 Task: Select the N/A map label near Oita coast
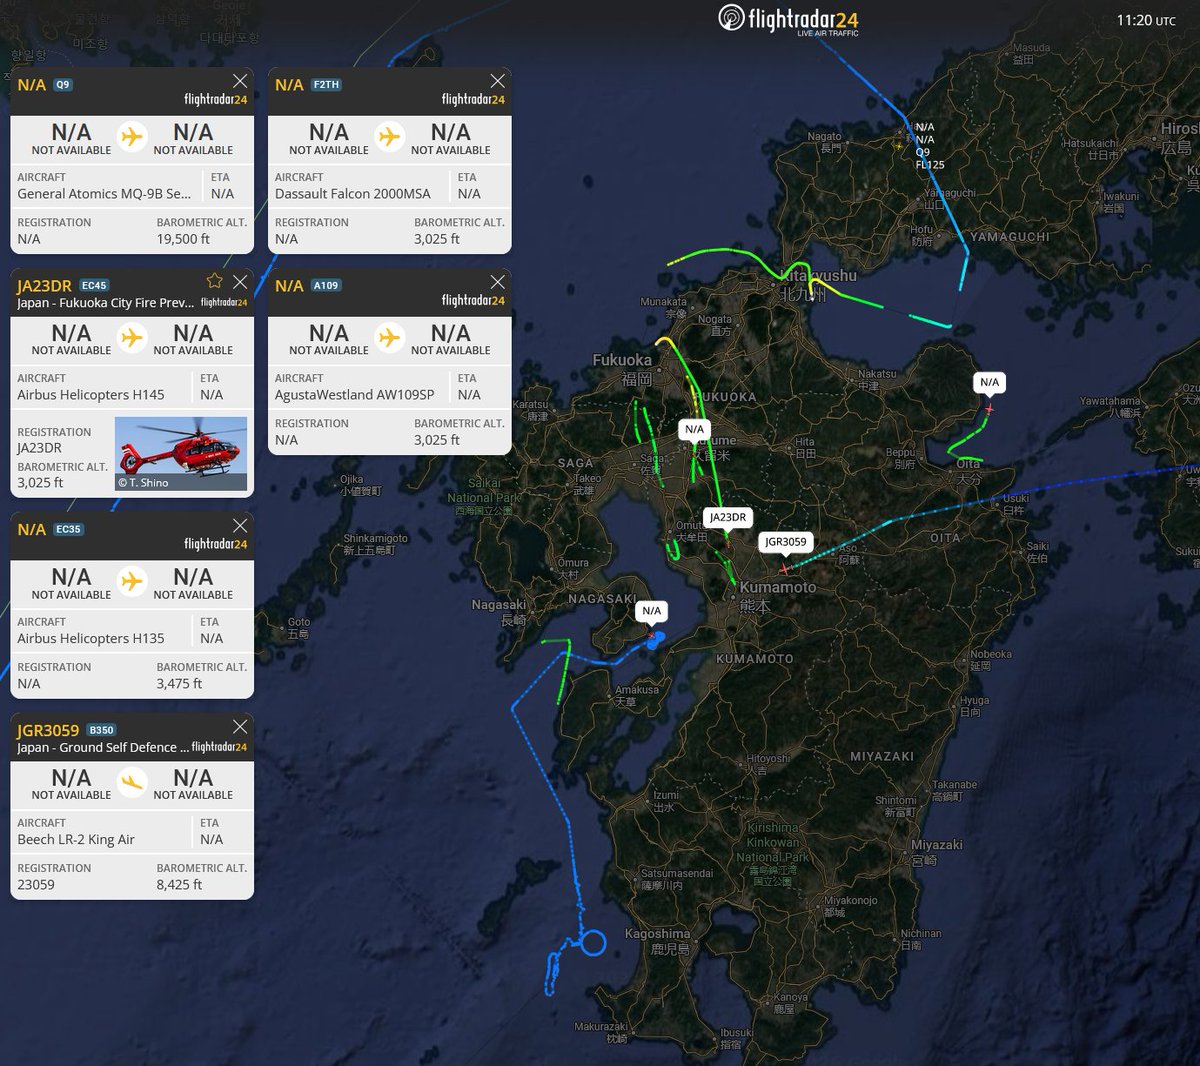tap(989, 382)
